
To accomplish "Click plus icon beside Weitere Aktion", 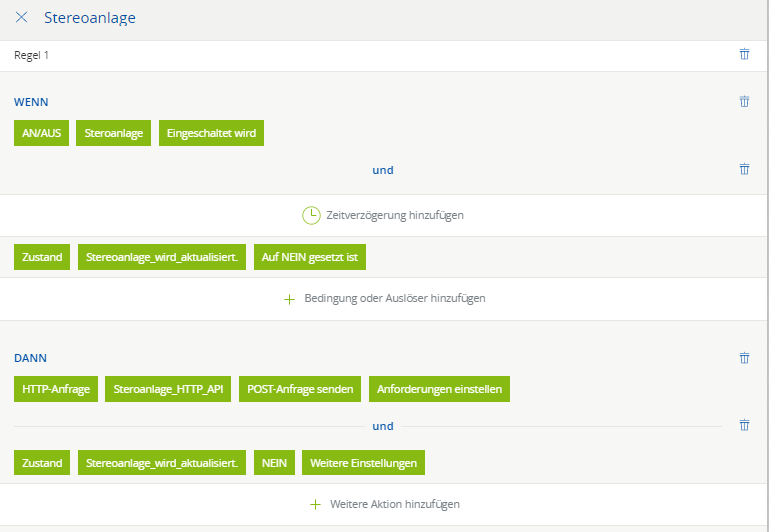I will (x=316, y=504).
